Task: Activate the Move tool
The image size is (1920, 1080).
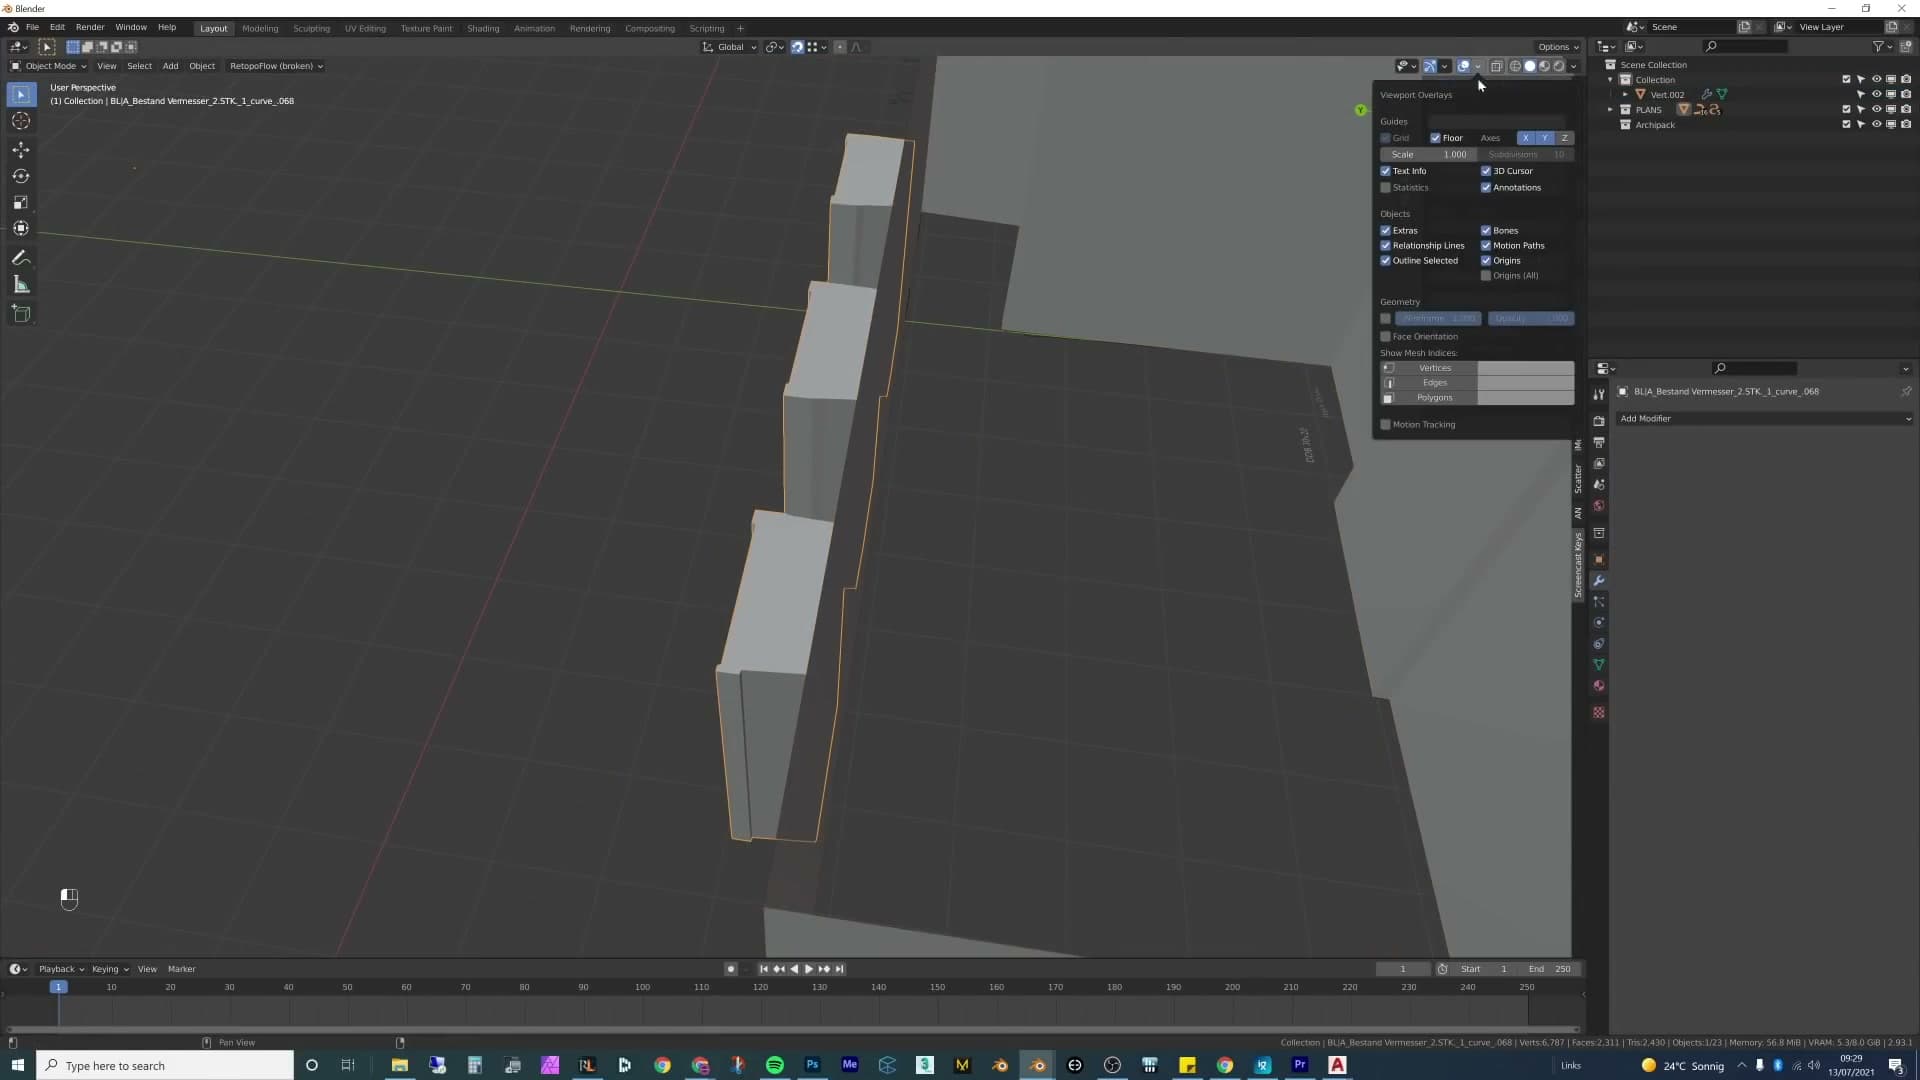Action: click(21, 150)
